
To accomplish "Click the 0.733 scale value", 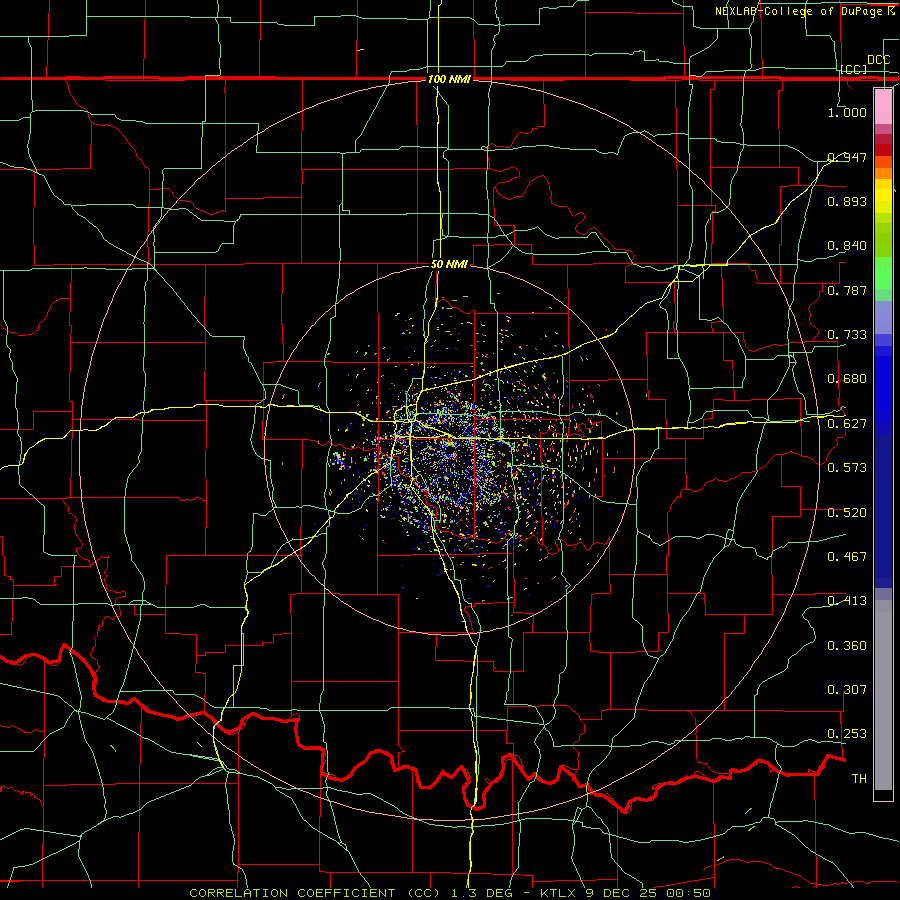I will click(847, 335).
